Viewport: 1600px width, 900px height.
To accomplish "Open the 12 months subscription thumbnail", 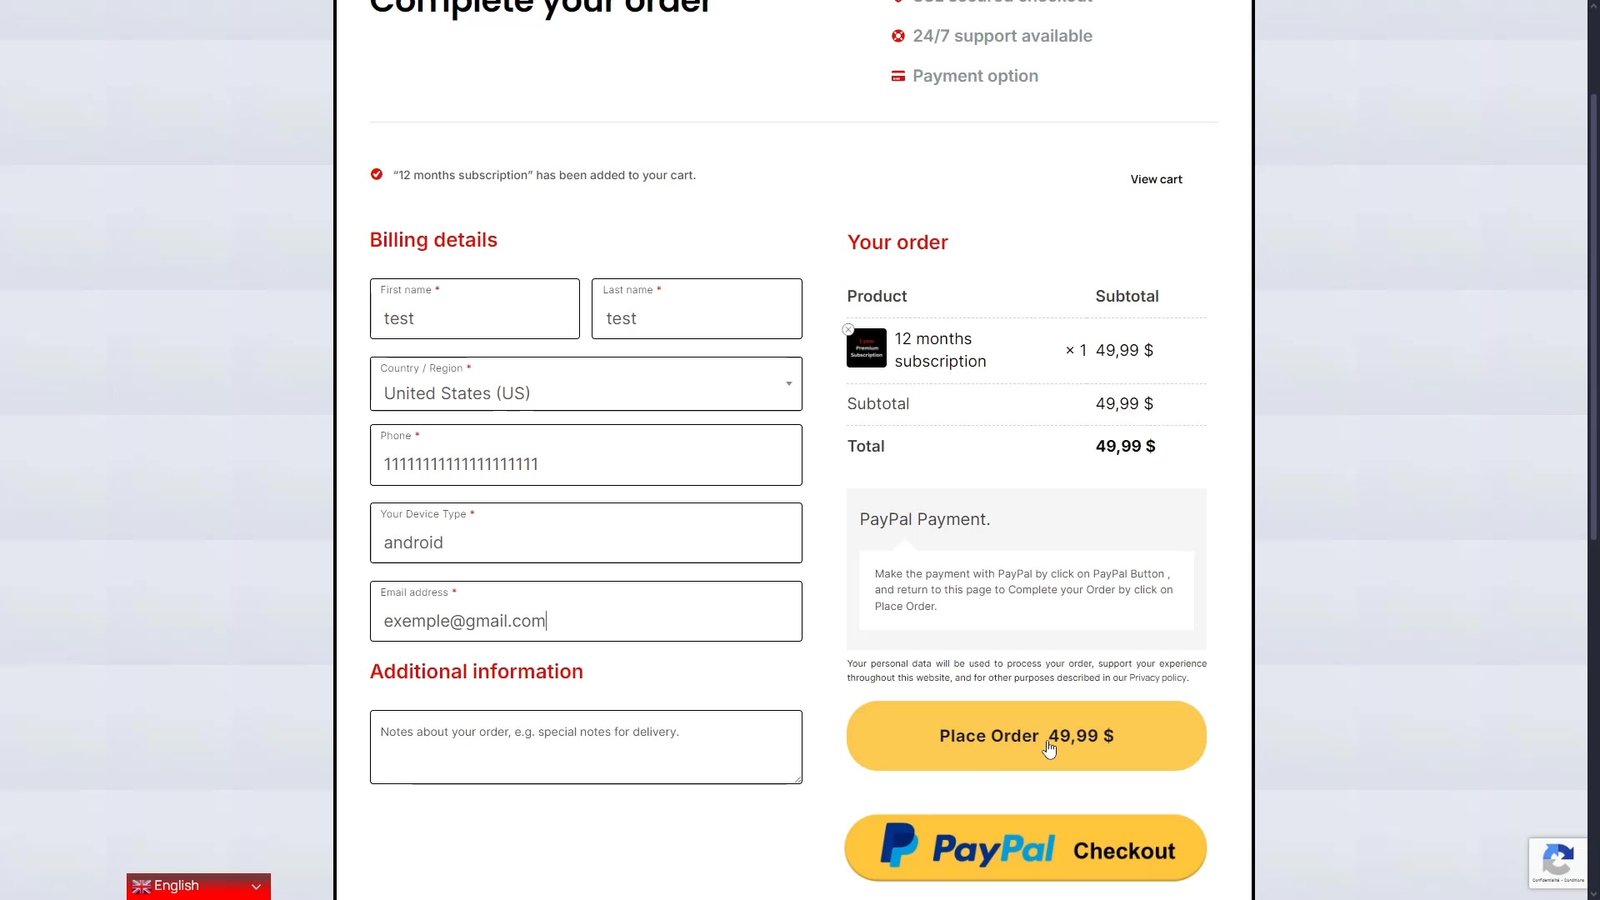I will point(867,348).
